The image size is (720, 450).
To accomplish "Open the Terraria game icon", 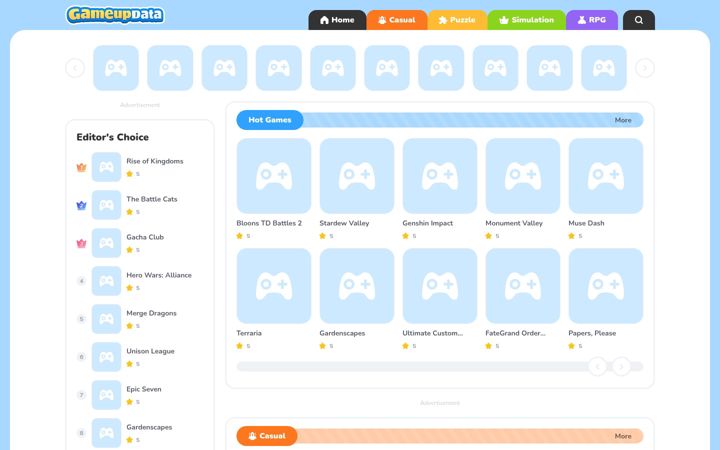I will tap(274, 286).
